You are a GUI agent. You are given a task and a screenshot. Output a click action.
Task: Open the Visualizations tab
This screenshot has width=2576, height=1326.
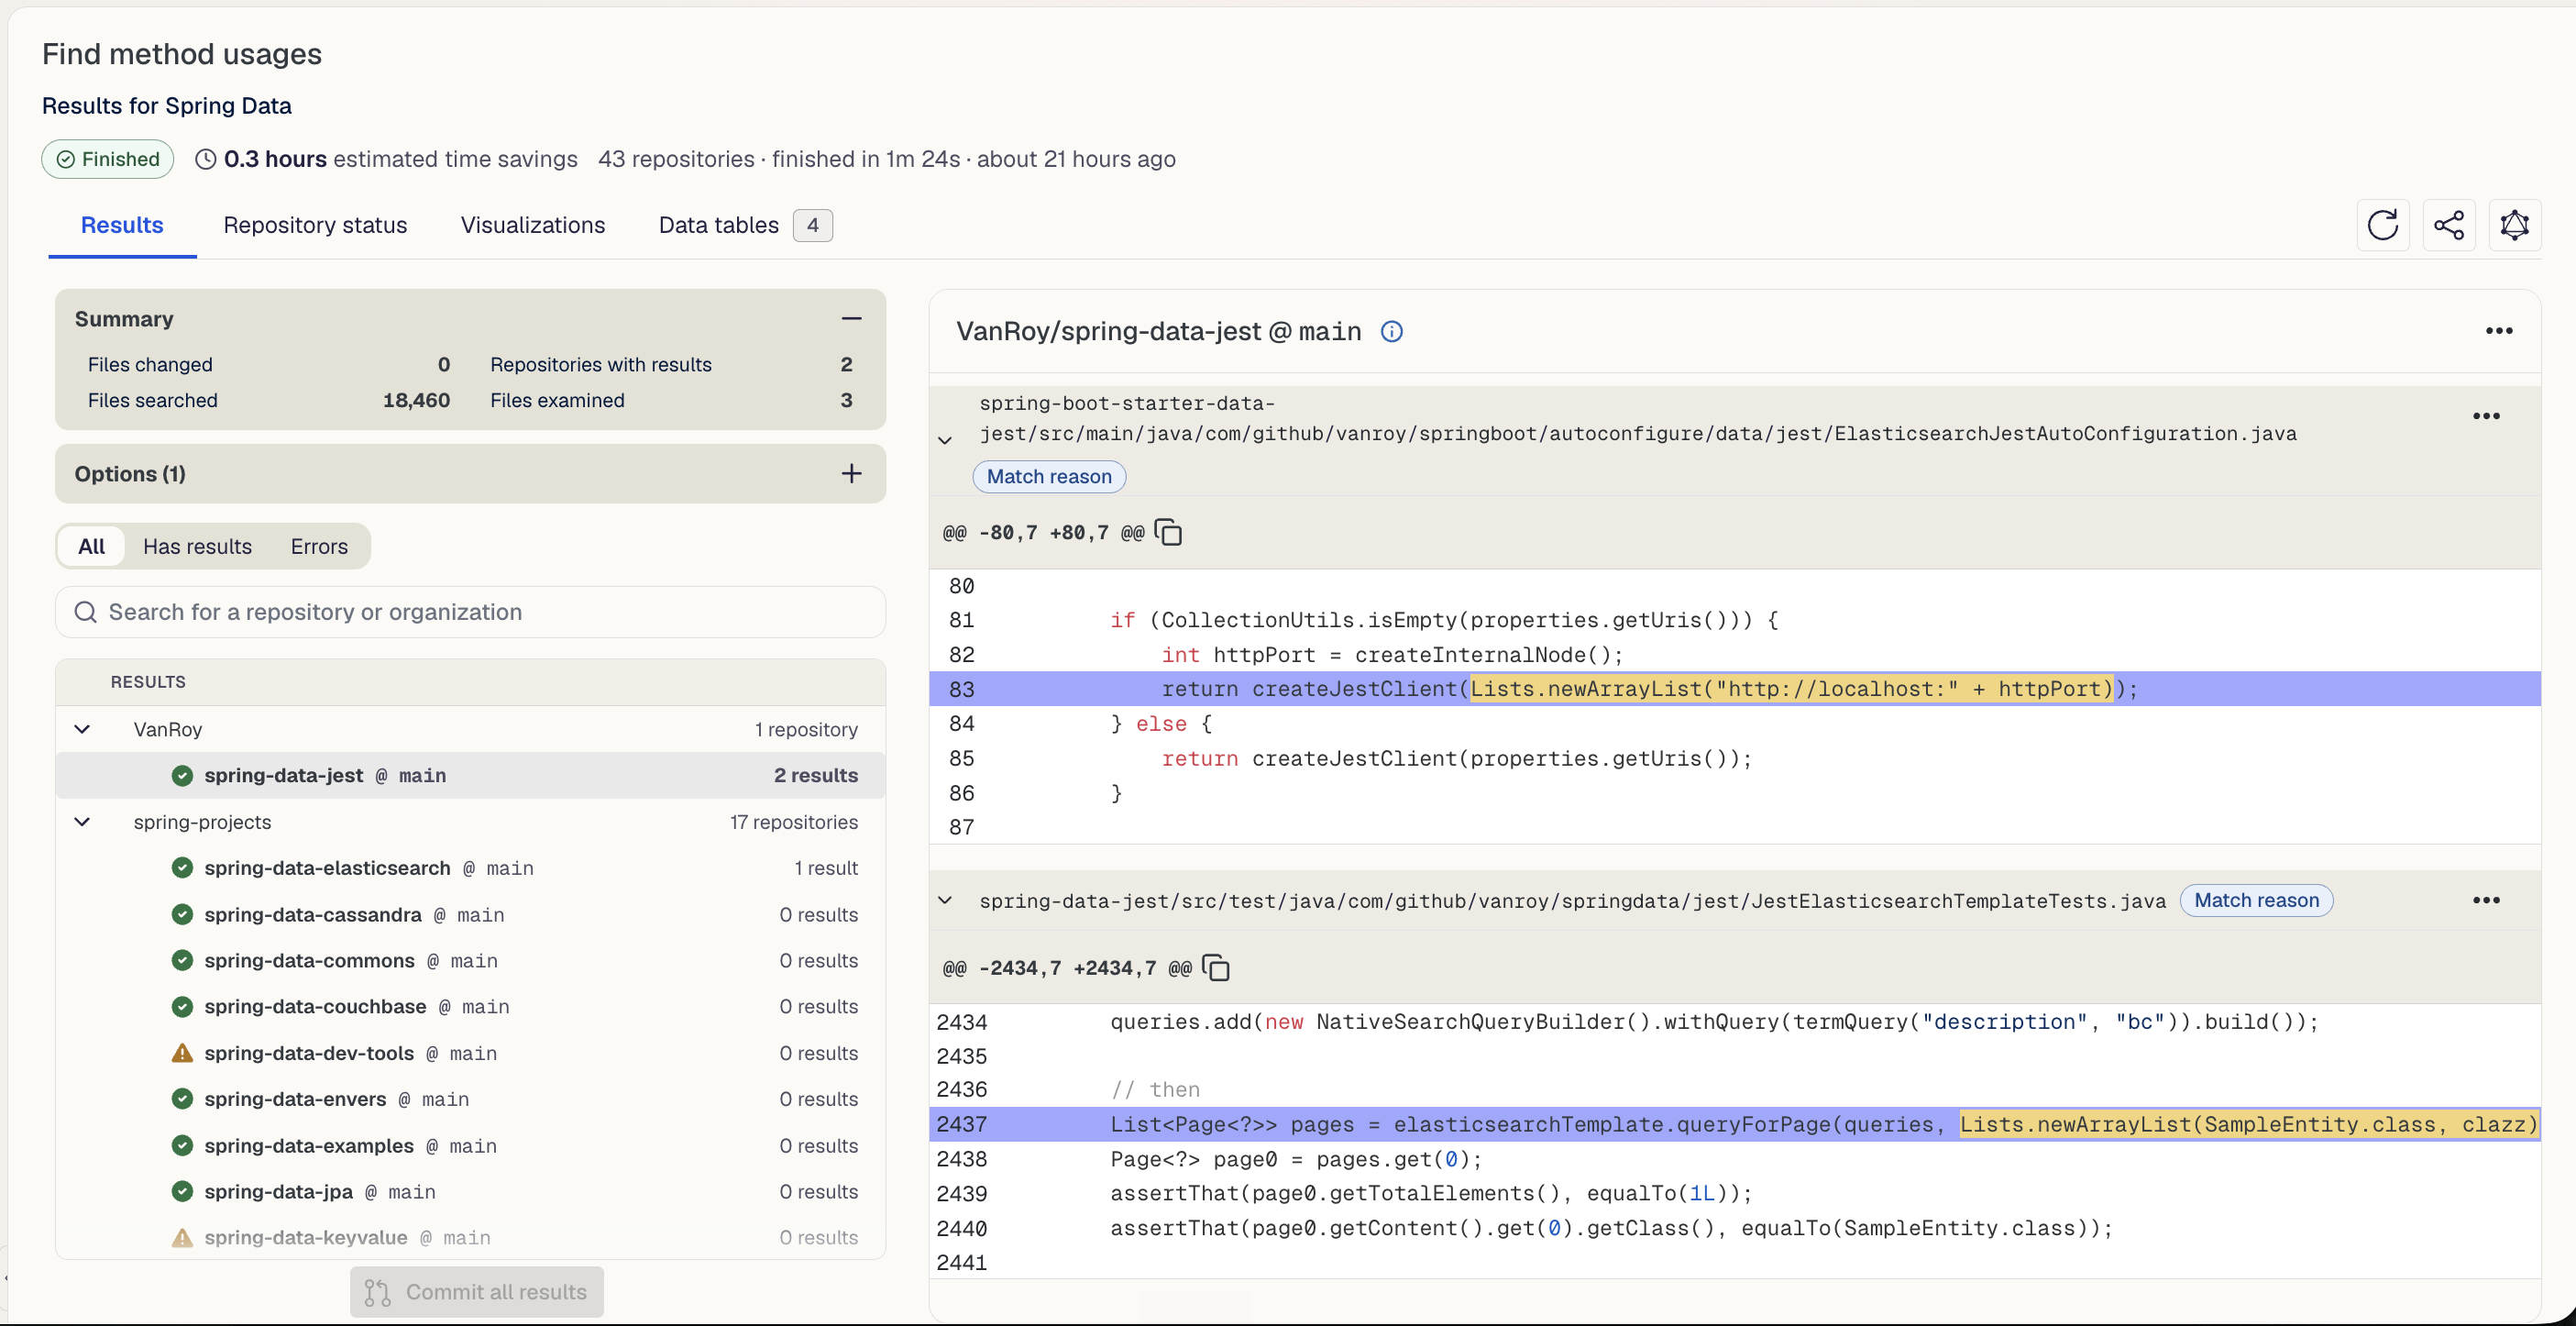(533, 225)
